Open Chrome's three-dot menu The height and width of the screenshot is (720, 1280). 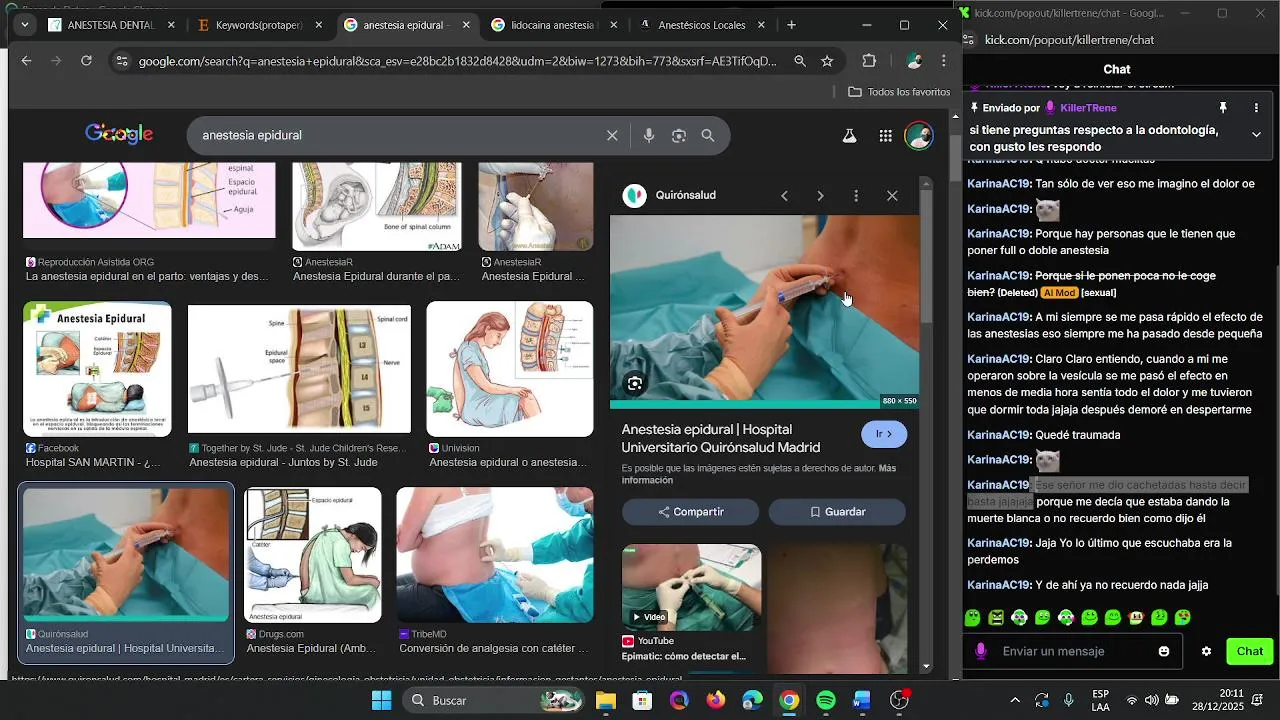click(x=944, y=61)
